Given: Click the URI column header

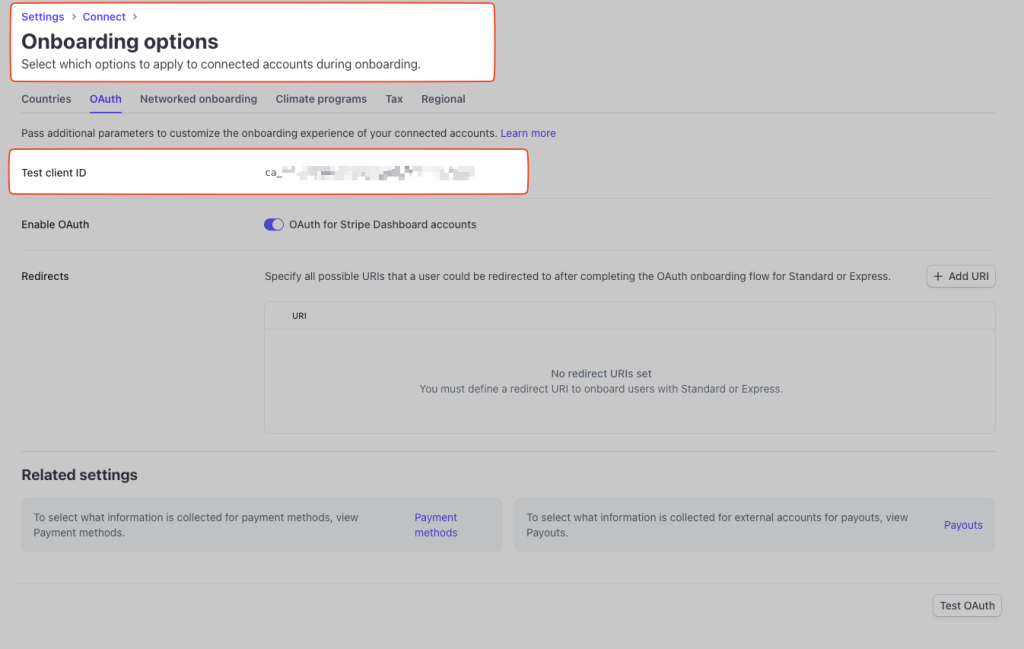Looking at the screenshot, I should (x=299, y=316).
